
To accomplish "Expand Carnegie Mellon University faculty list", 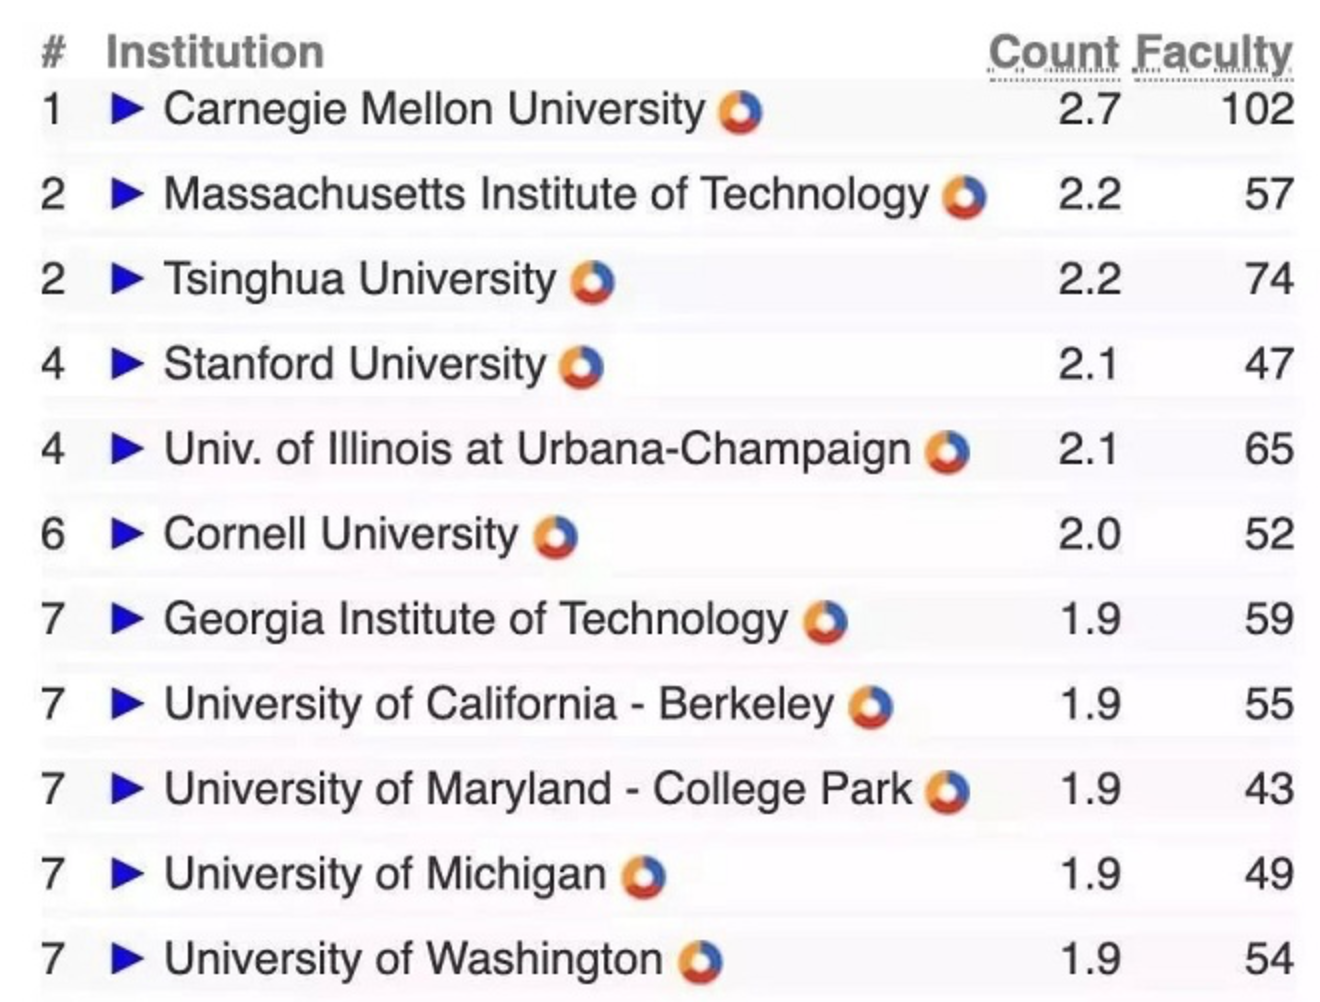I will 127,109.
